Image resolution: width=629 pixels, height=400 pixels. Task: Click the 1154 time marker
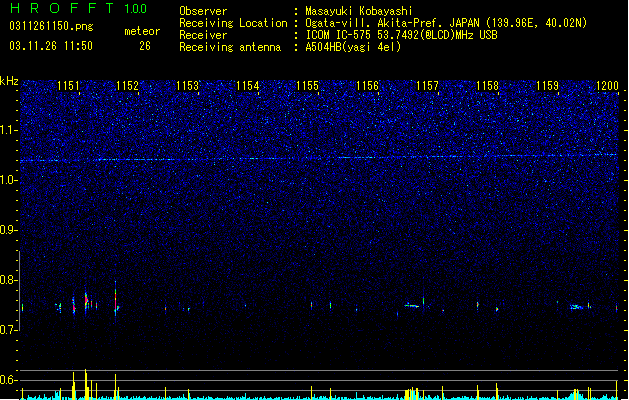(248, 86)
